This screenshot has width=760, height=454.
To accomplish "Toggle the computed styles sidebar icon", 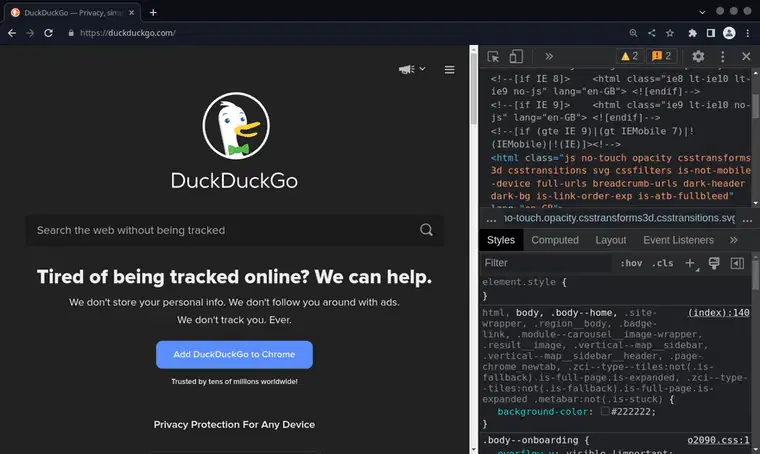I will tap(737, 263).
